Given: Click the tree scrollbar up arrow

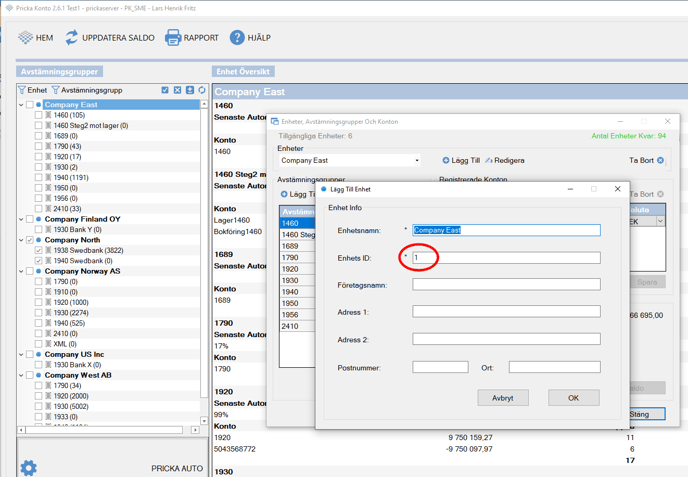Looking at the screenshot, I should click(204, 104).
